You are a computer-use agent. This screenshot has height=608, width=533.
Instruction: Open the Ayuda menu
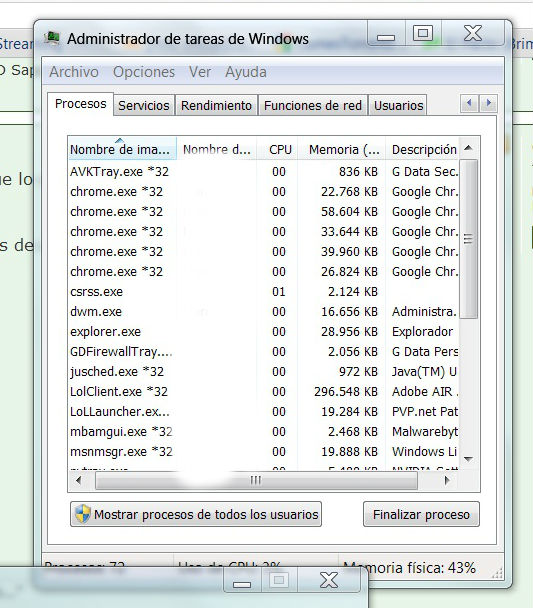[x=246, y=72]
